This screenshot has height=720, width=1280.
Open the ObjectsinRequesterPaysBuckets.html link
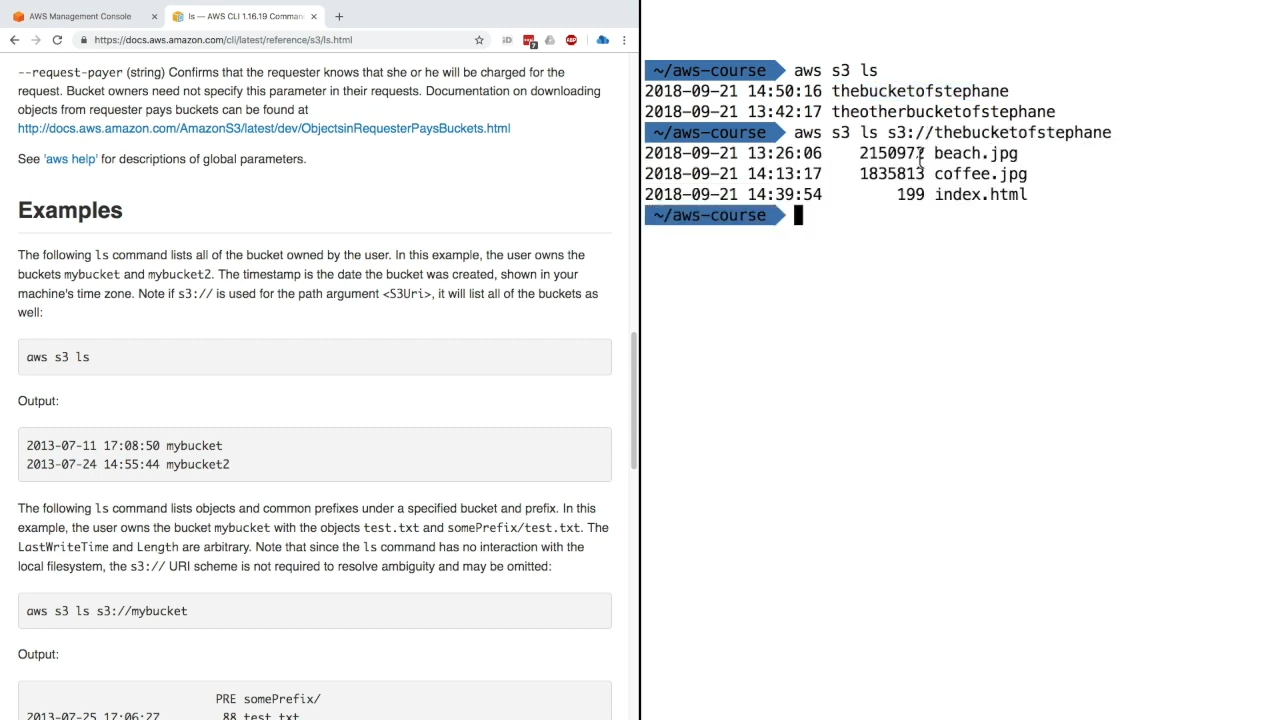[x=264, y=128]
